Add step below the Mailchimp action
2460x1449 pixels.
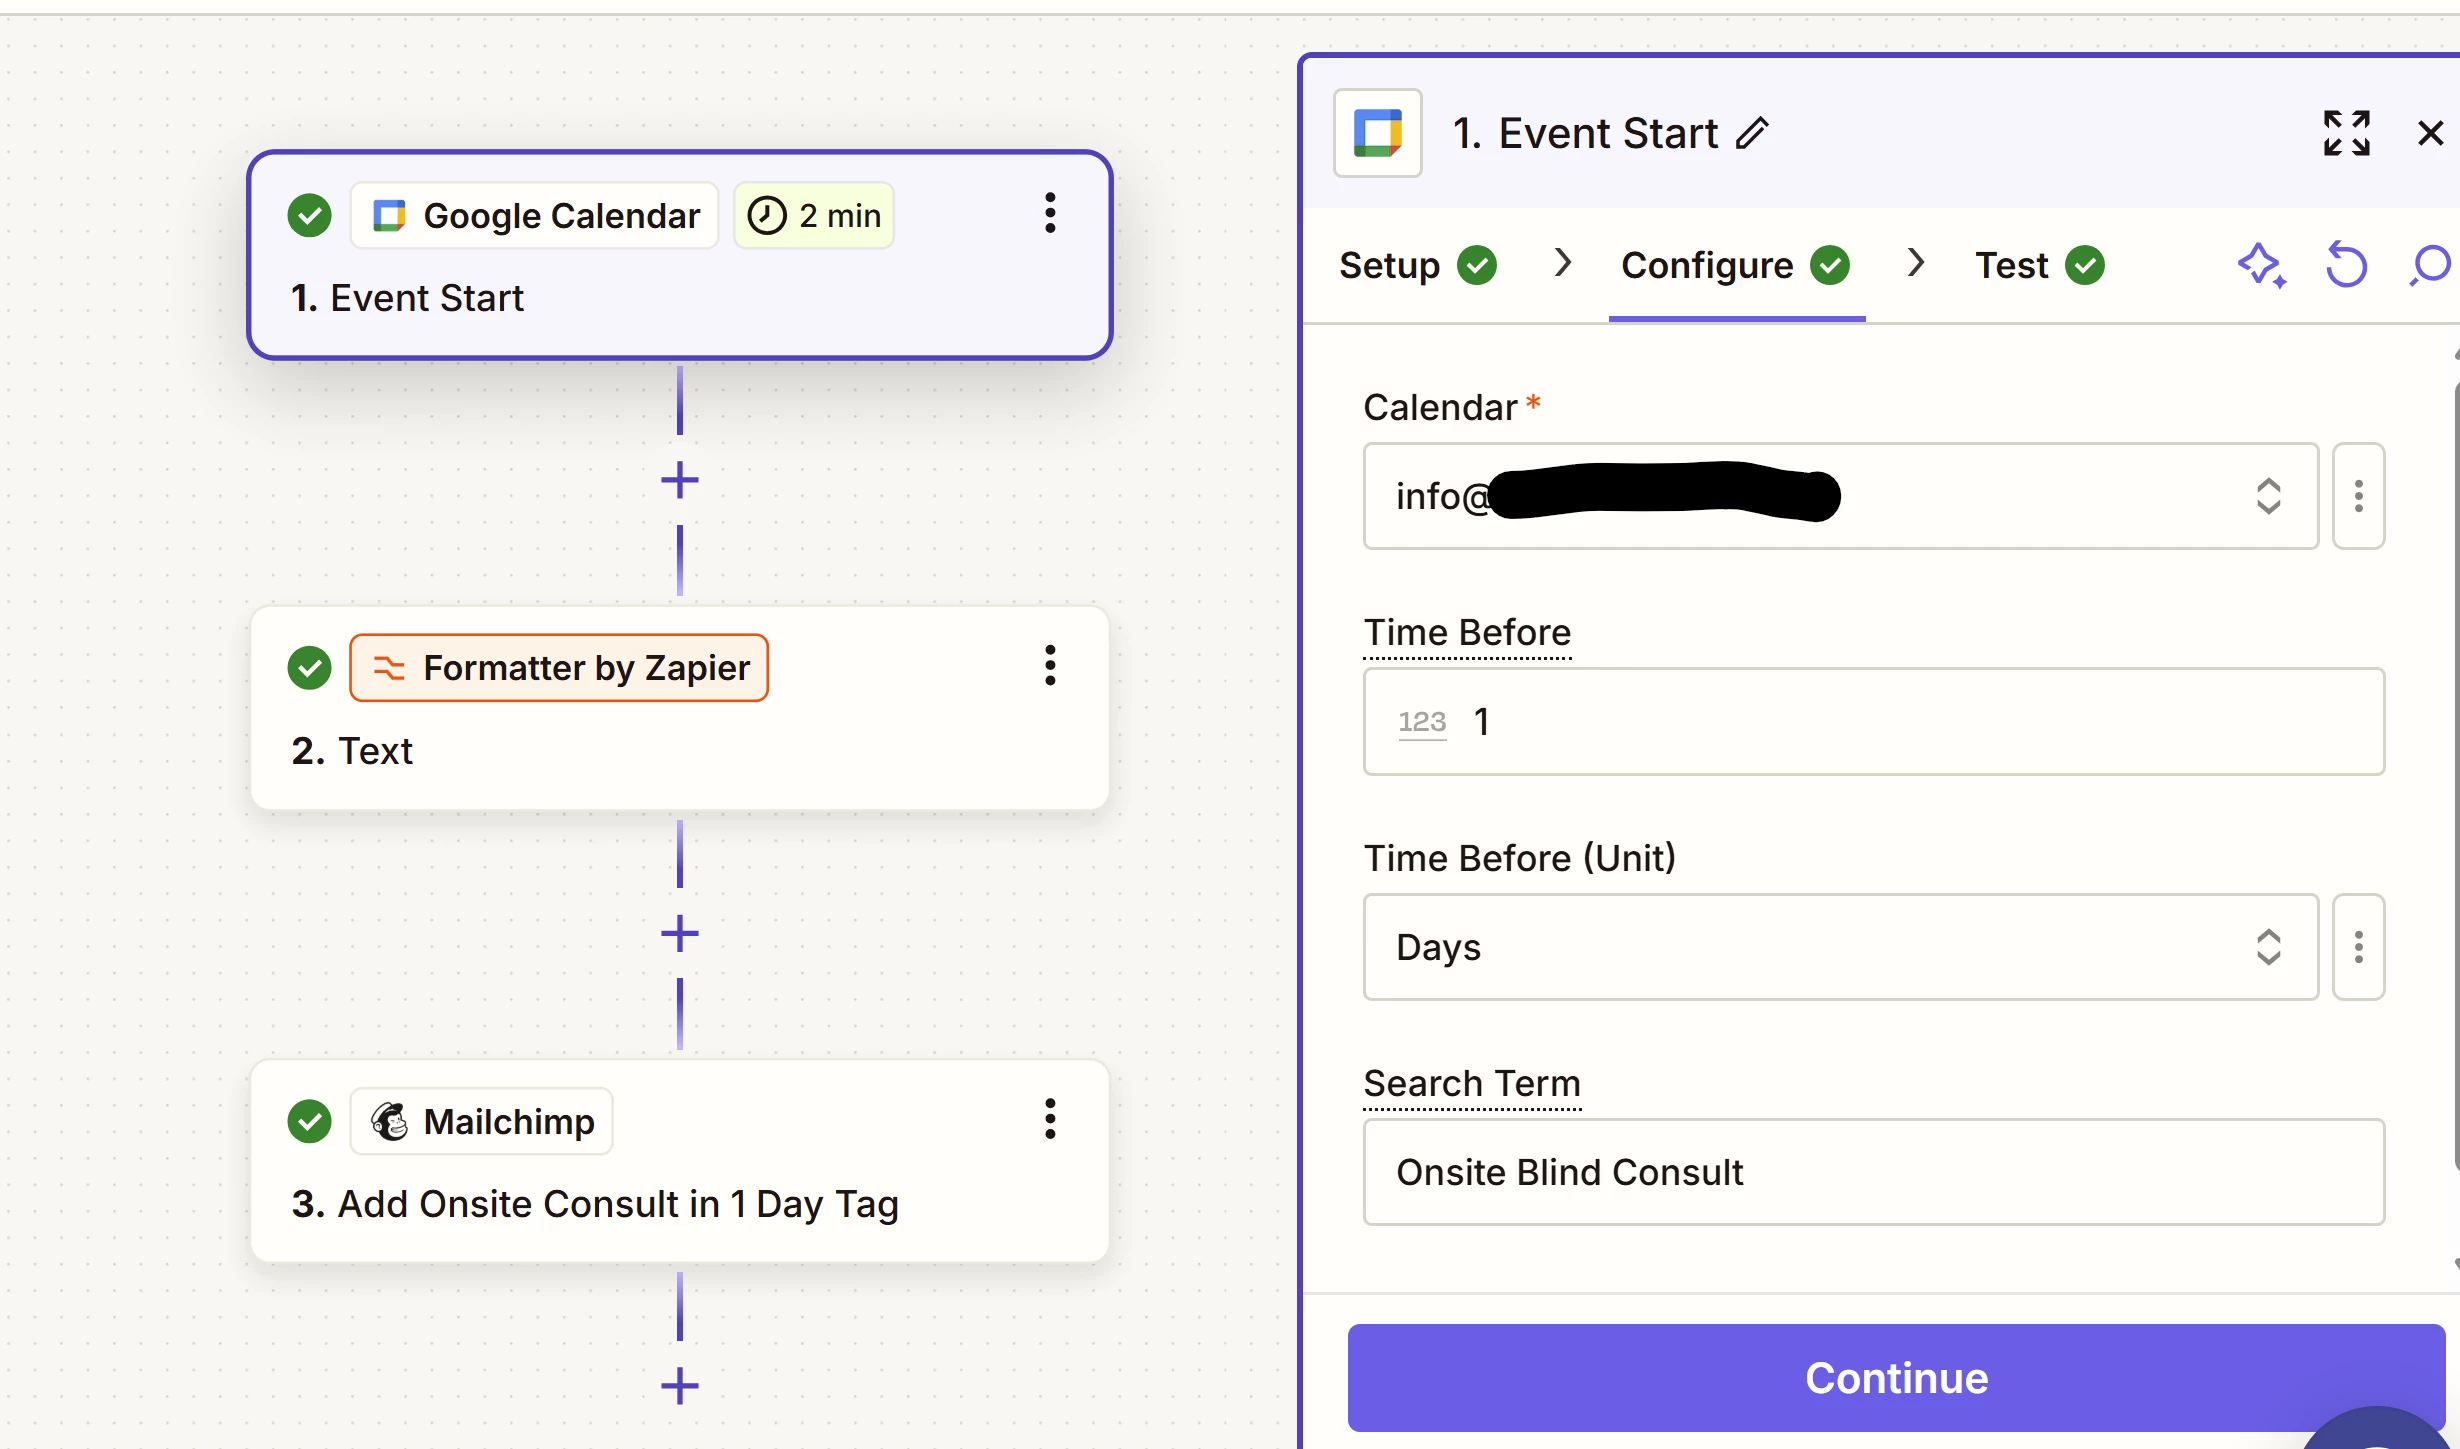coord(680,1386)
